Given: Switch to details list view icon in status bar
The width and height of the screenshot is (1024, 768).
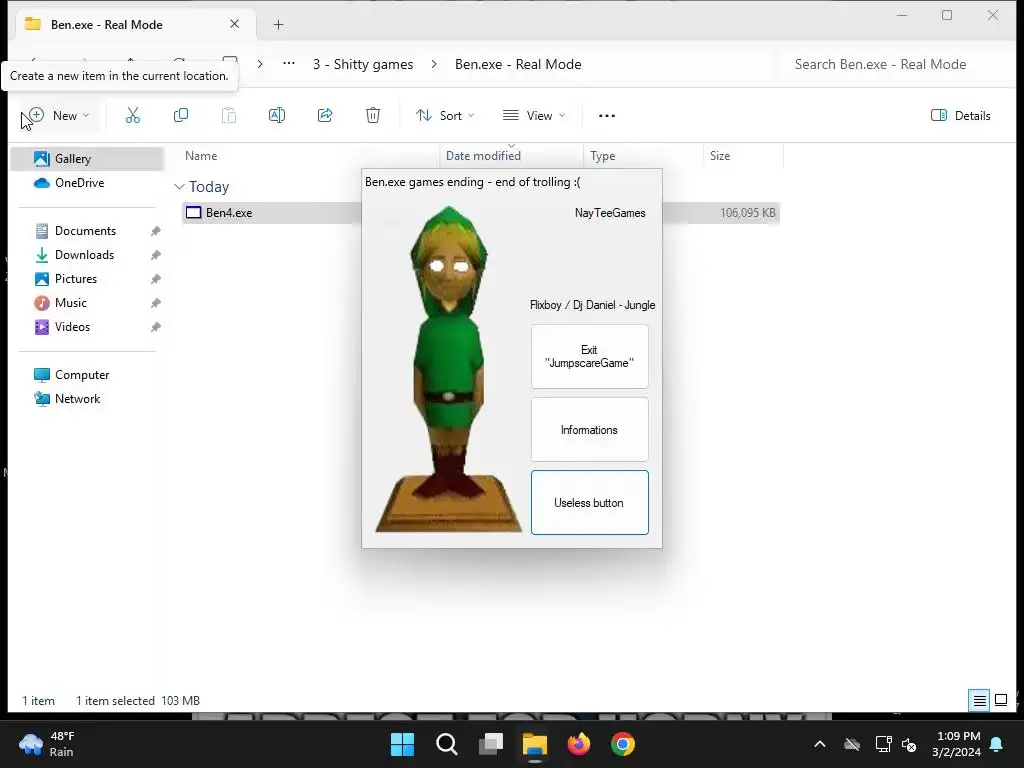Looking at the screenshot, I should click(x=980, y=701).
